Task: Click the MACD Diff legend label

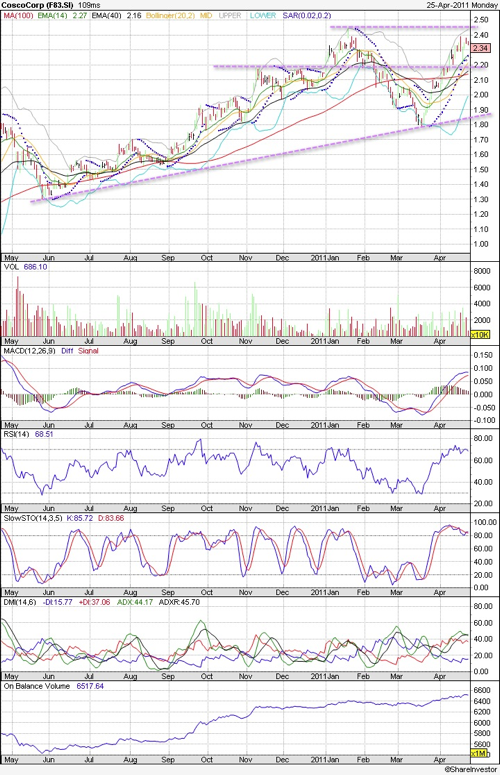Action: [67, 351]
